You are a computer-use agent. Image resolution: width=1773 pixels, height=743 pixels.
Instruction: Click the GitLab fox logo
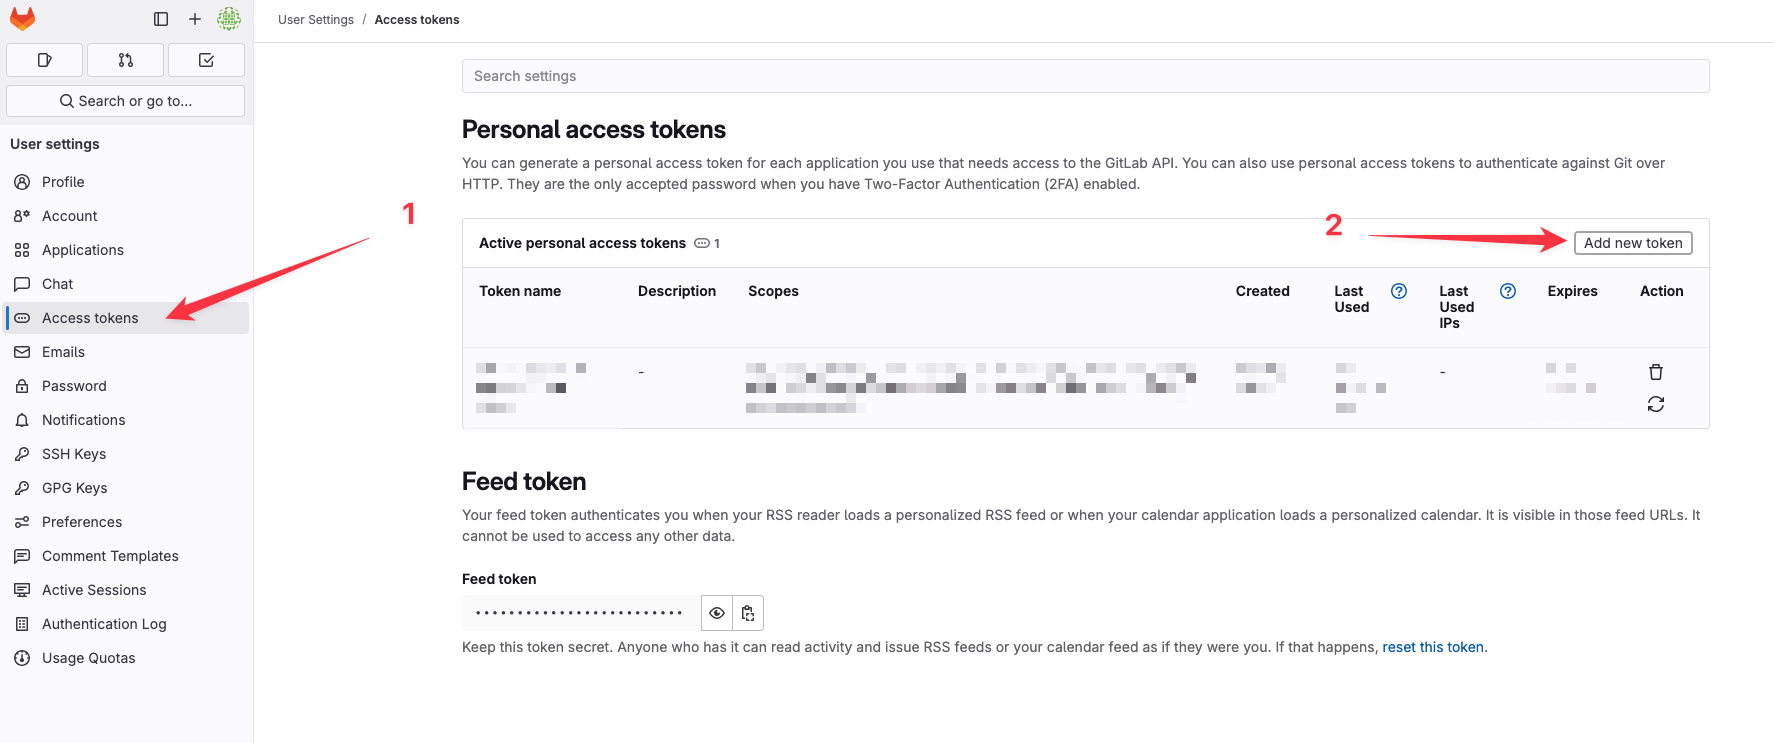click(x=22, y=19)
